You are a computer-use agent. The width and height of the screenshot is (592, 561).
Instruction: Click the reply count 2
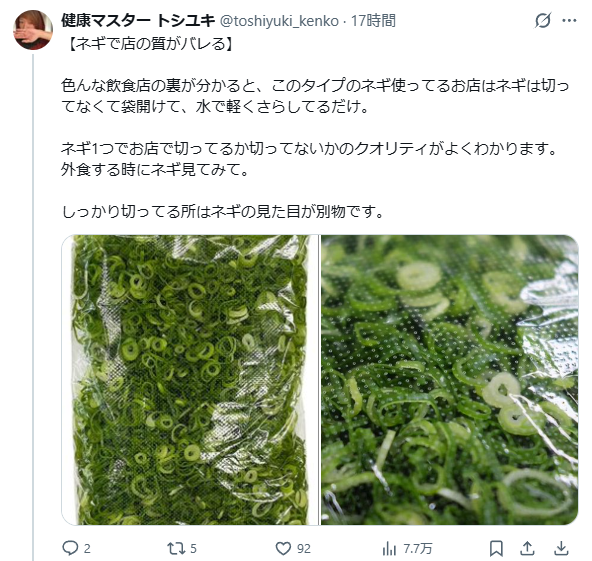(x=87, y=549)
